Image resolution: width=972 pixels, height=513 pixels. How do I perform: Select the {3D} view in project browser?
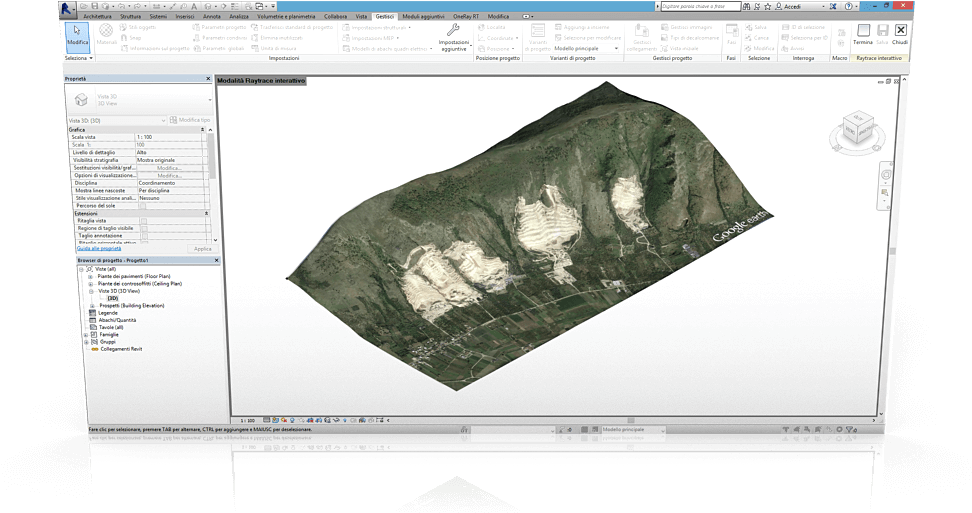tap(112, 298)
